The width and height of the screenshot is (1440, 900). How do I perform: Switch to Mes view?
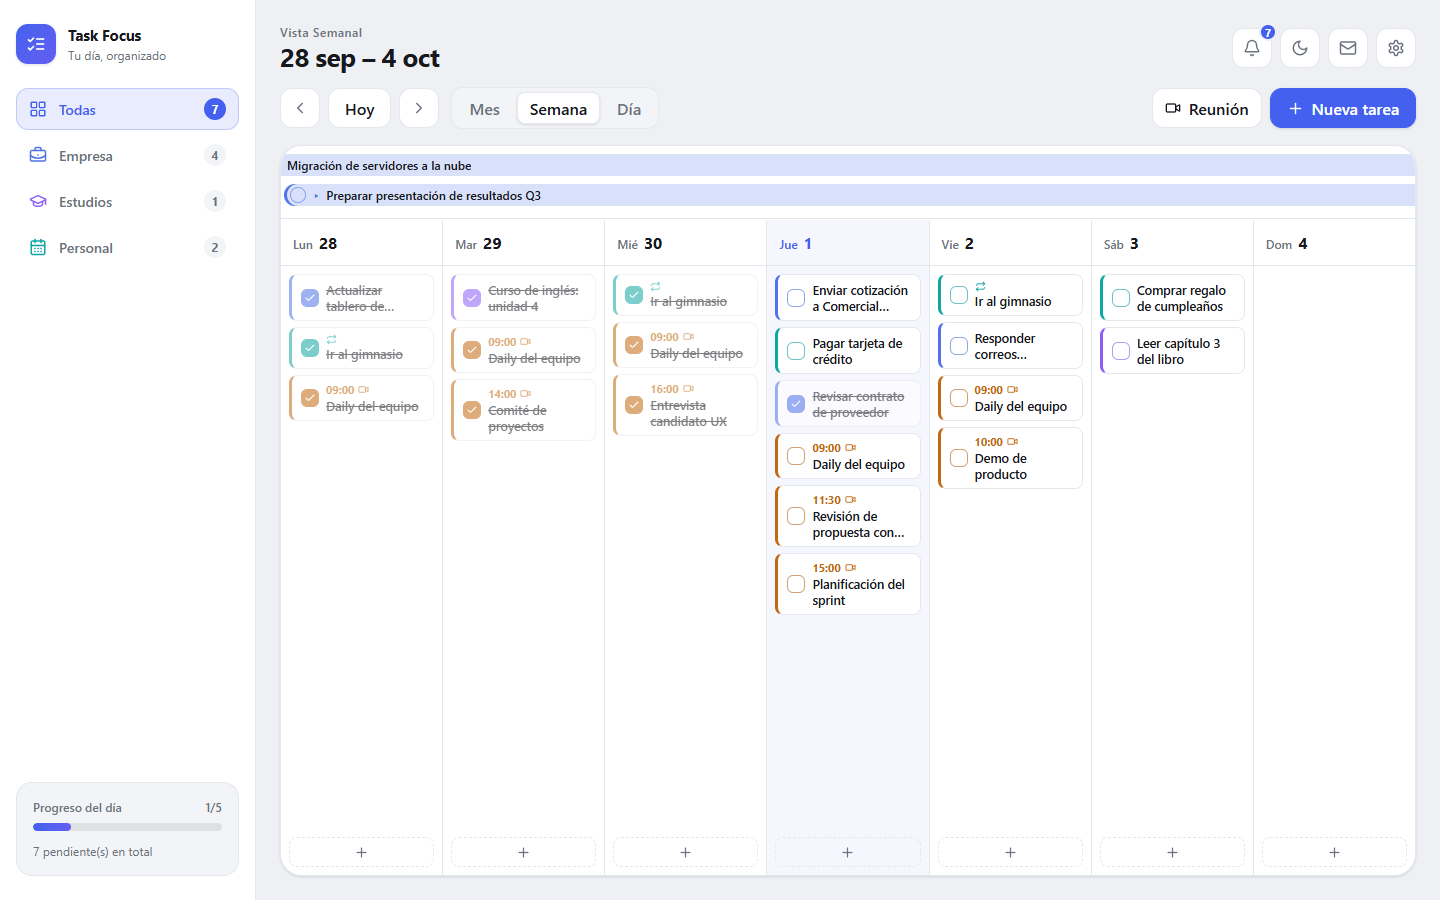485,109
